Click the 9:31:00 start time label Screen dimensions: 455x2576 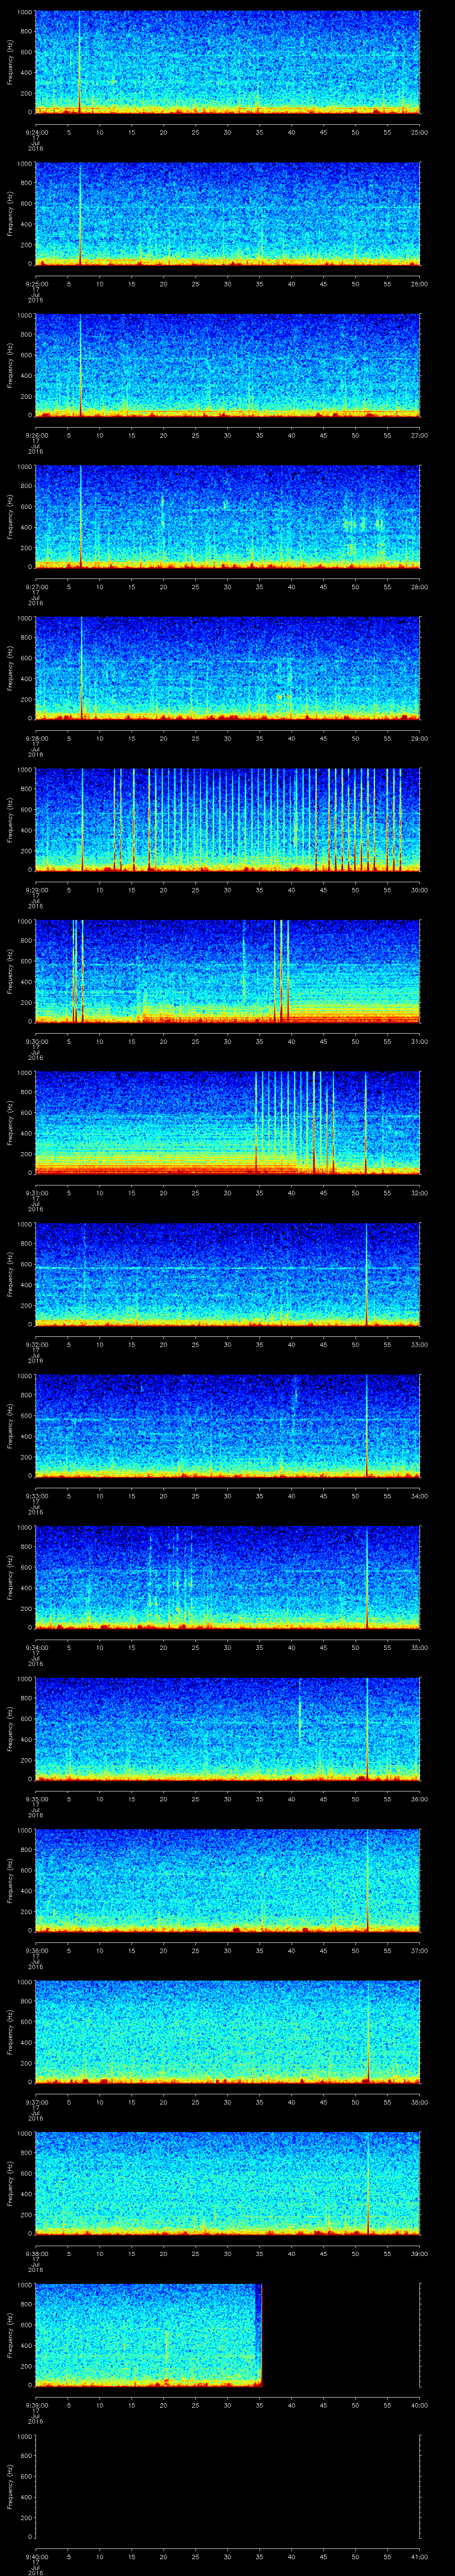point(36,1192)
